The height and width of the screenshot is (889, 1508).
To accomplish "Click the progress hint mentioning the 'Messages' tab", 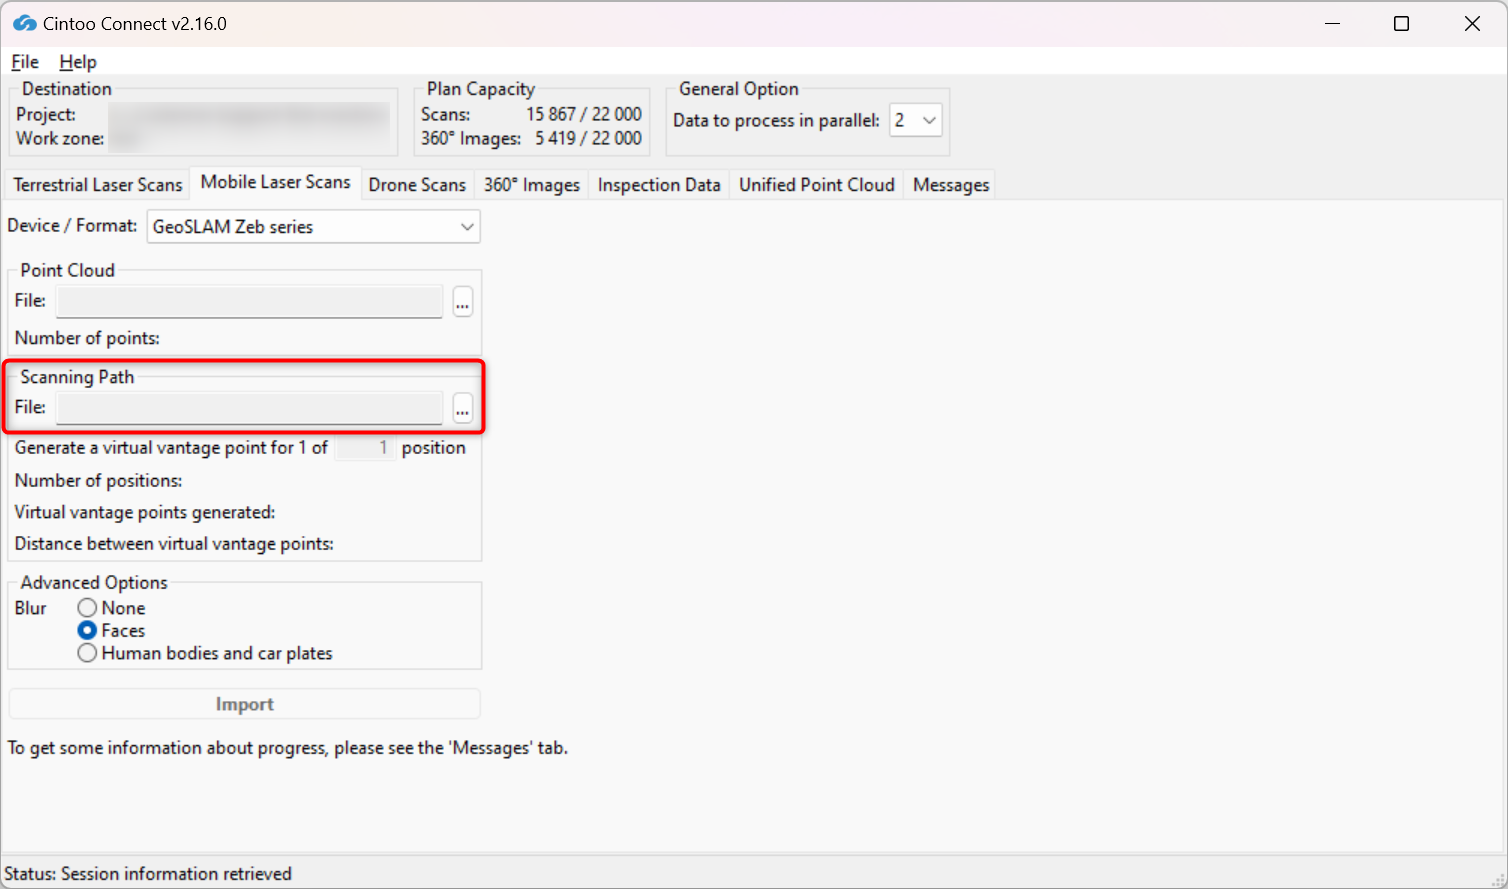I will click(x=288, y=748).
